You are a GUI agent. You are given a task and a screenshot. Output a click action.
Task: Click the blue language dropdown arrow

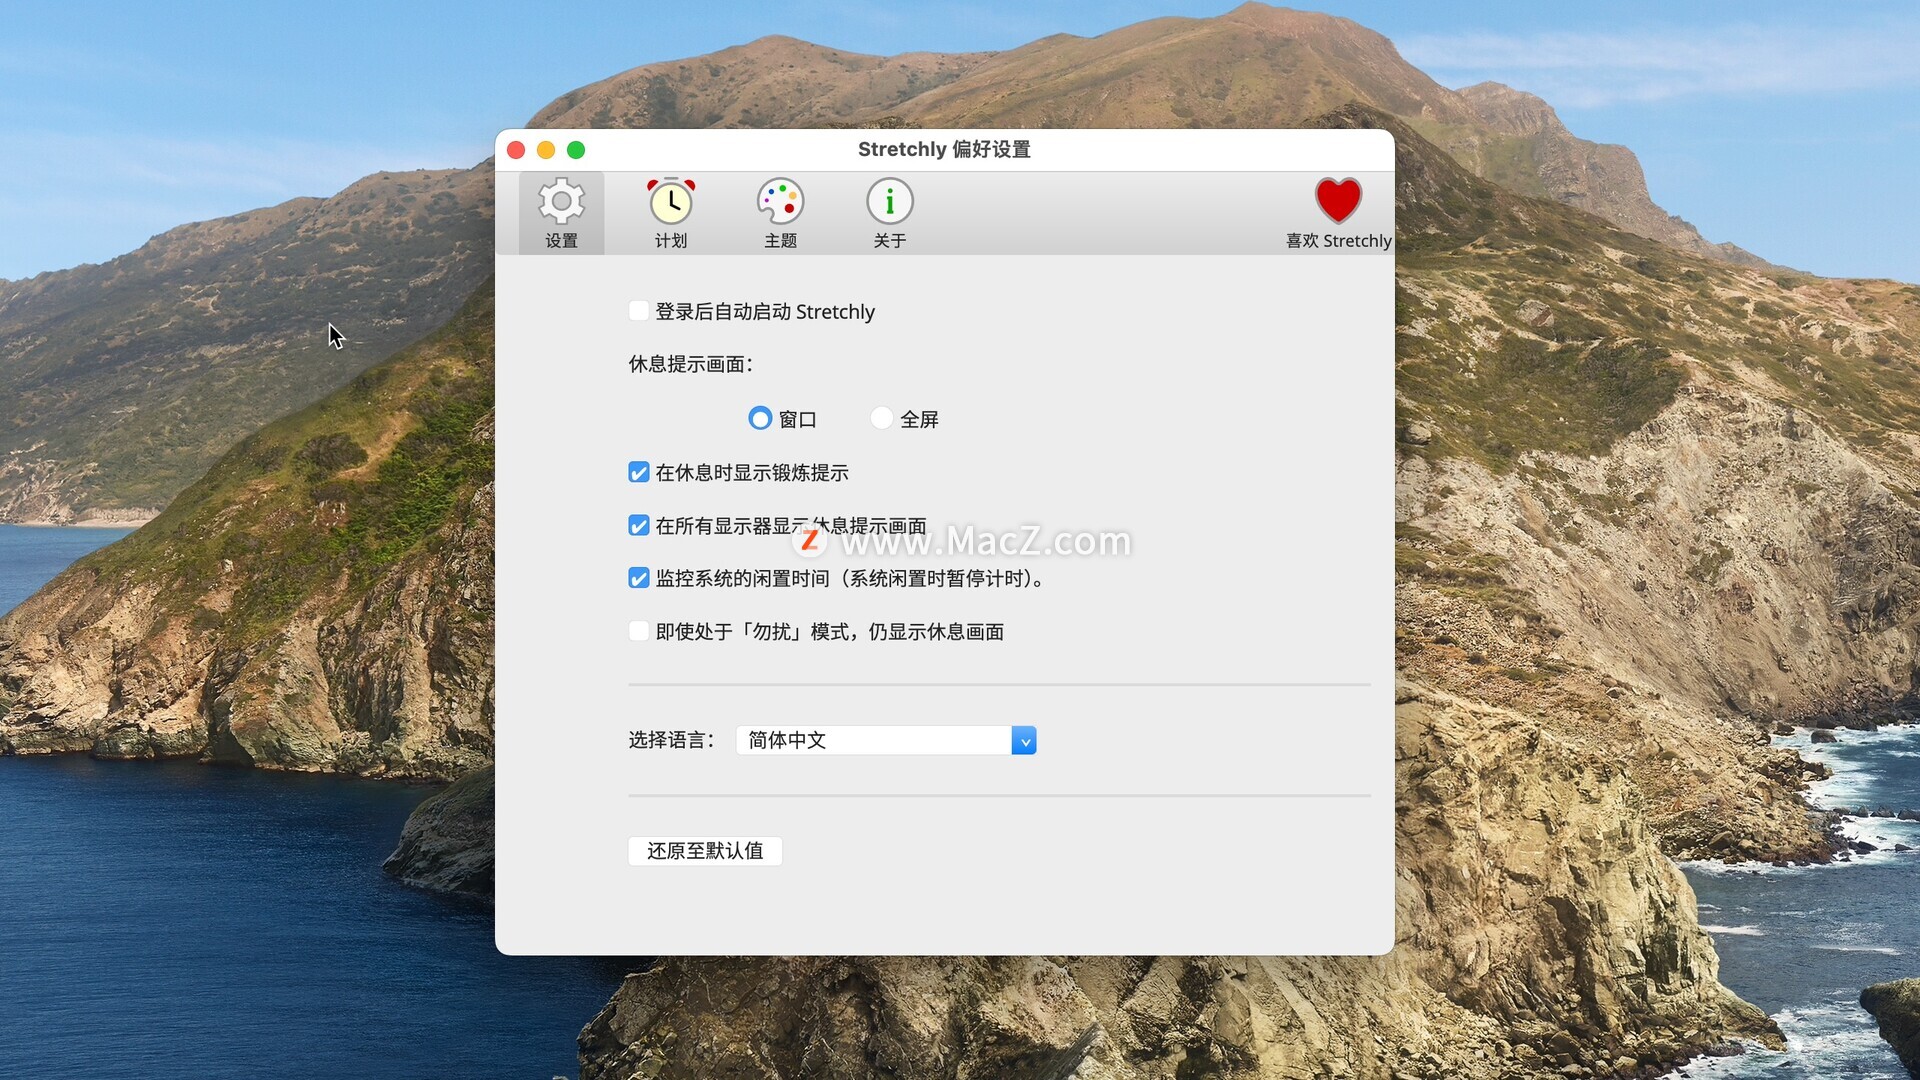pos(1024,740)
